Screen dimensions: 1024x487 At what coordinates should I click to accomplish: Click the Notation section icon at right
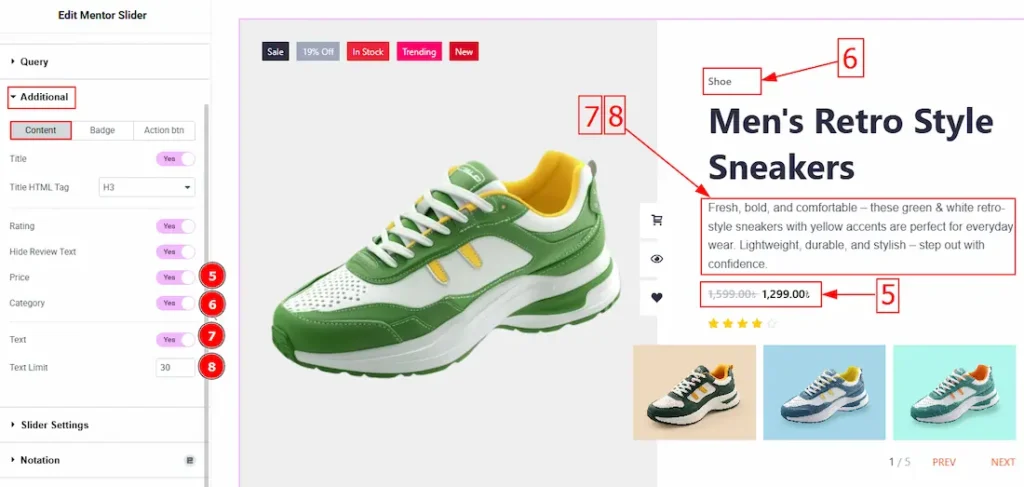pos(190,460)
